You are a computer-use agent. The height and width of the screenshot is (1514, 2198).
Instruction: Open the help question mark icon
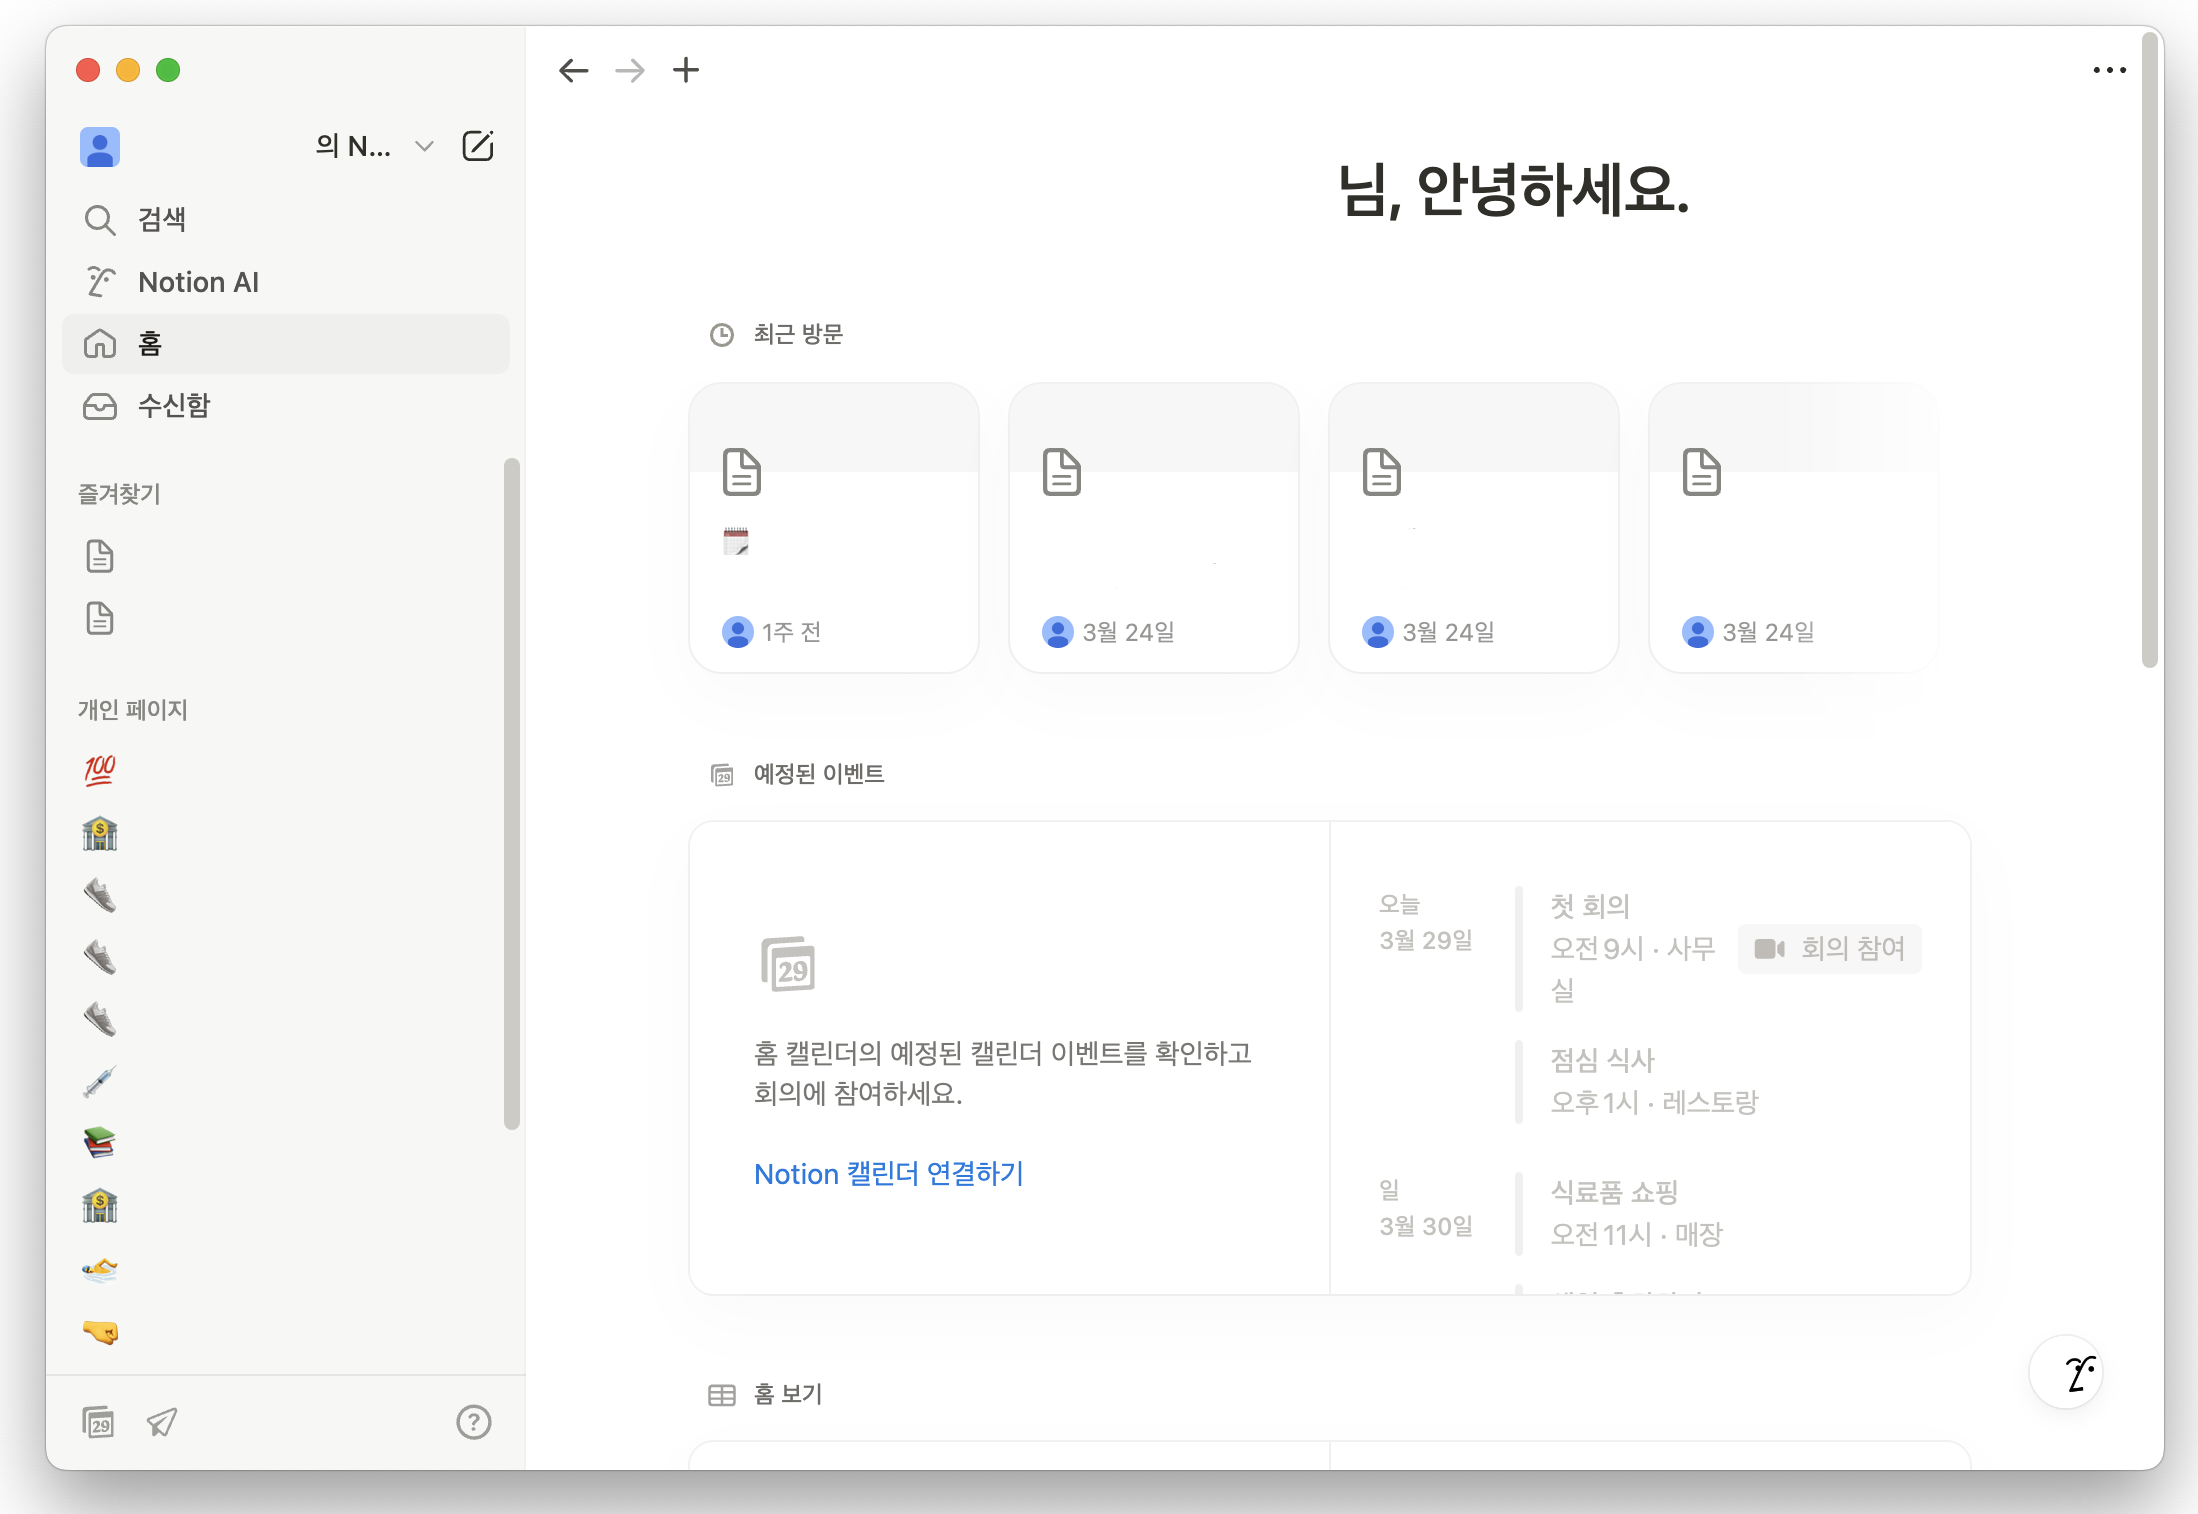(x=473, y=1421)
